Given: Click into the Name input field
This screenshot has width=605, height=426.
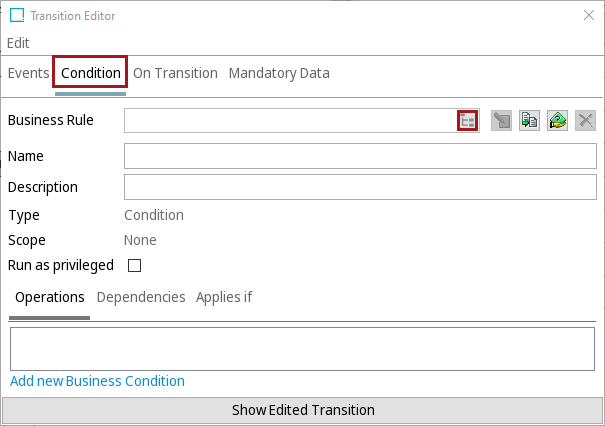Looking at the screenshot, I should pyautogui.click(x=360, y=156).
